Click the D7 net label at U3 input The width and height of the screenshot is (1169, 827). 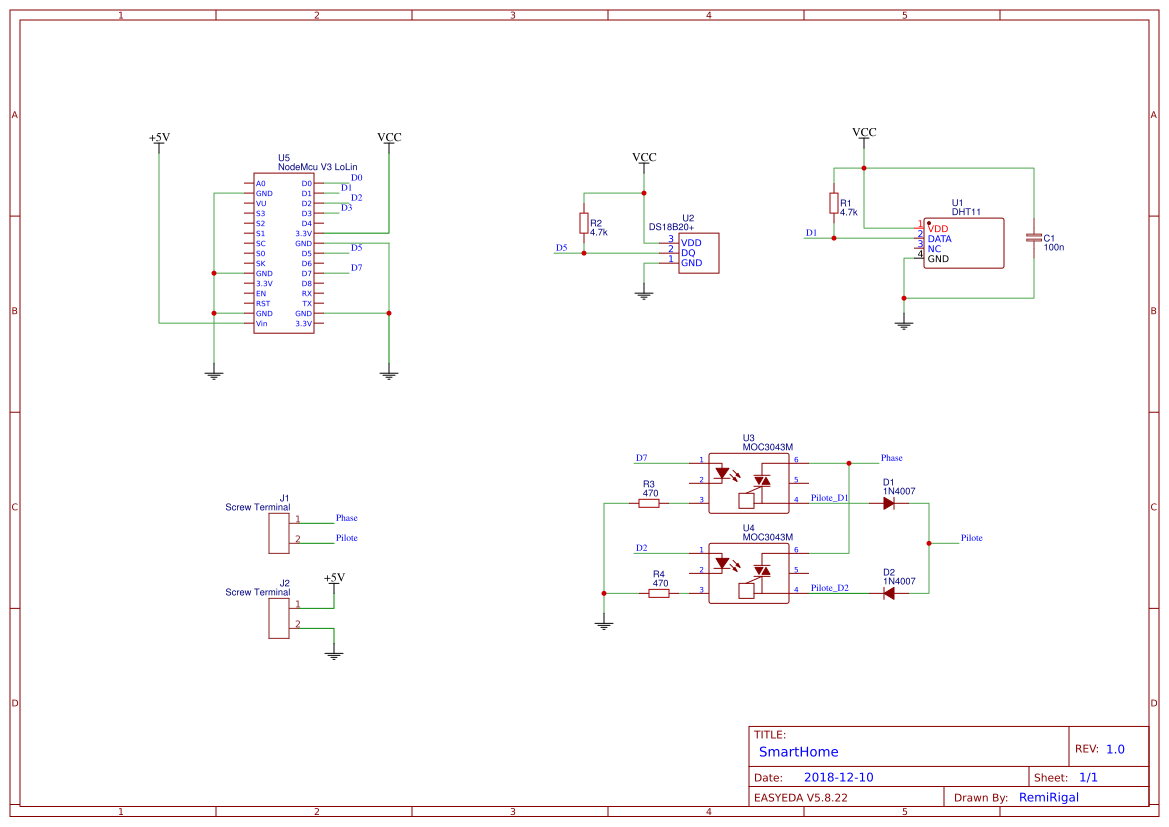(x=641, y=458)
